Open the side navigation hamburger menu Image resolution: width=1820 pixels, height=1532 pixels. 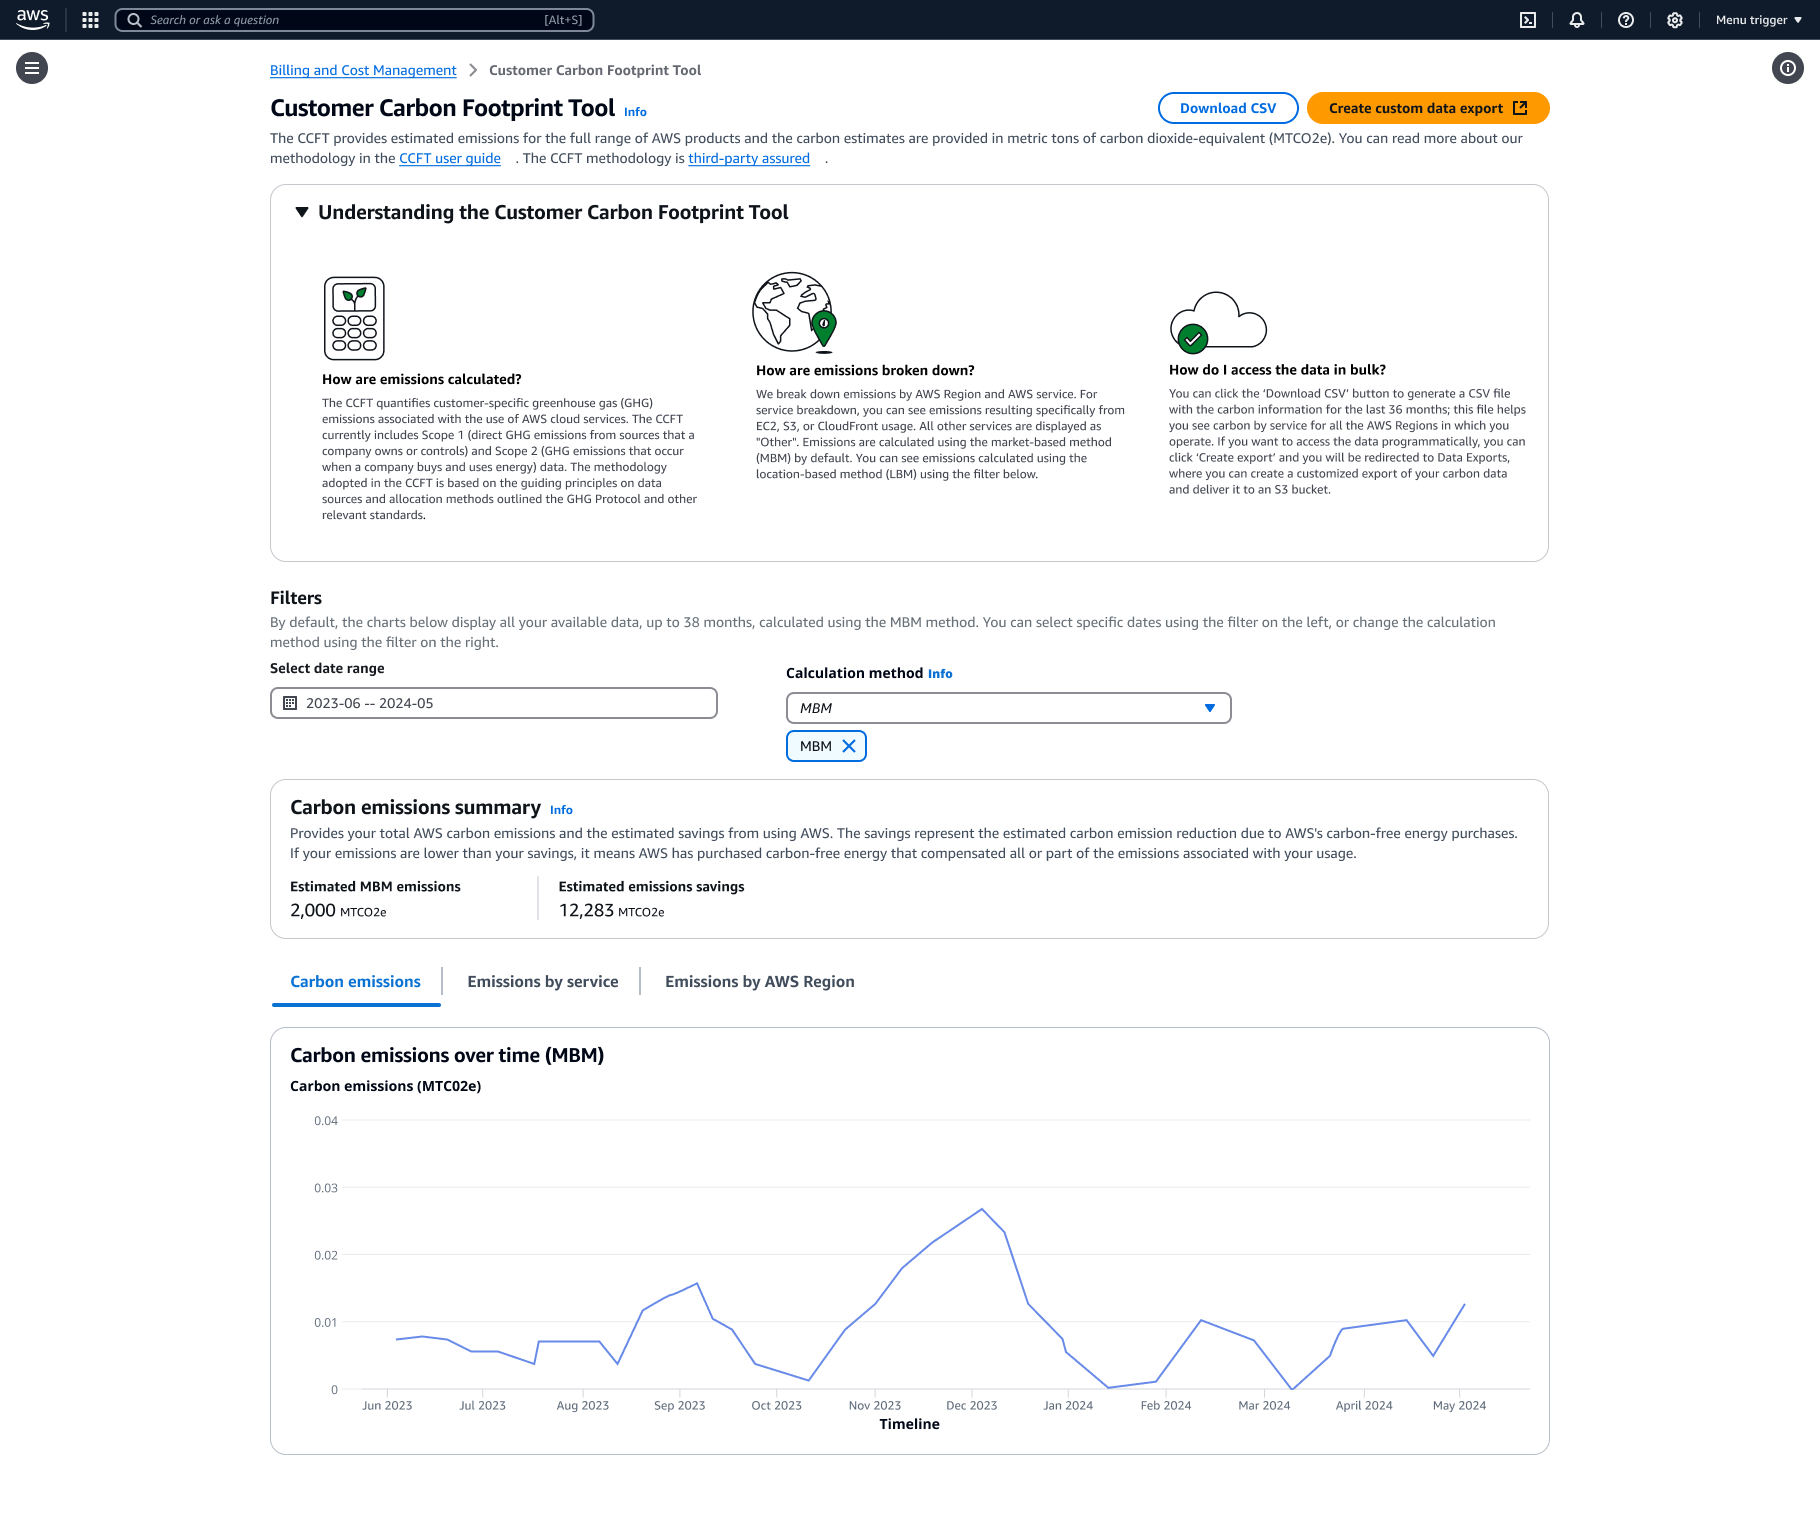point(32,68)
